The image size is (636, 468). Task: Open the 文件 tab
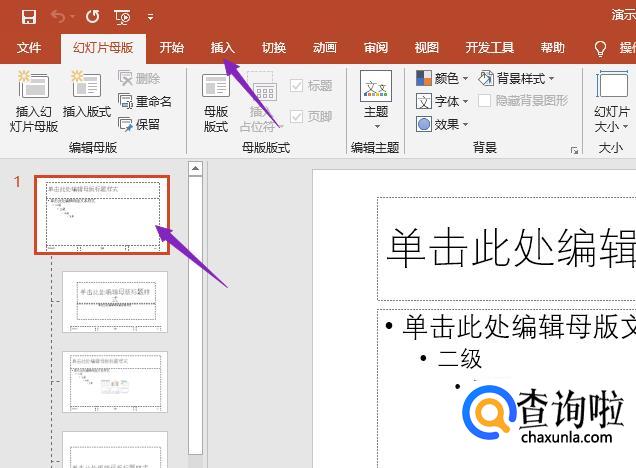click(29, 48)
